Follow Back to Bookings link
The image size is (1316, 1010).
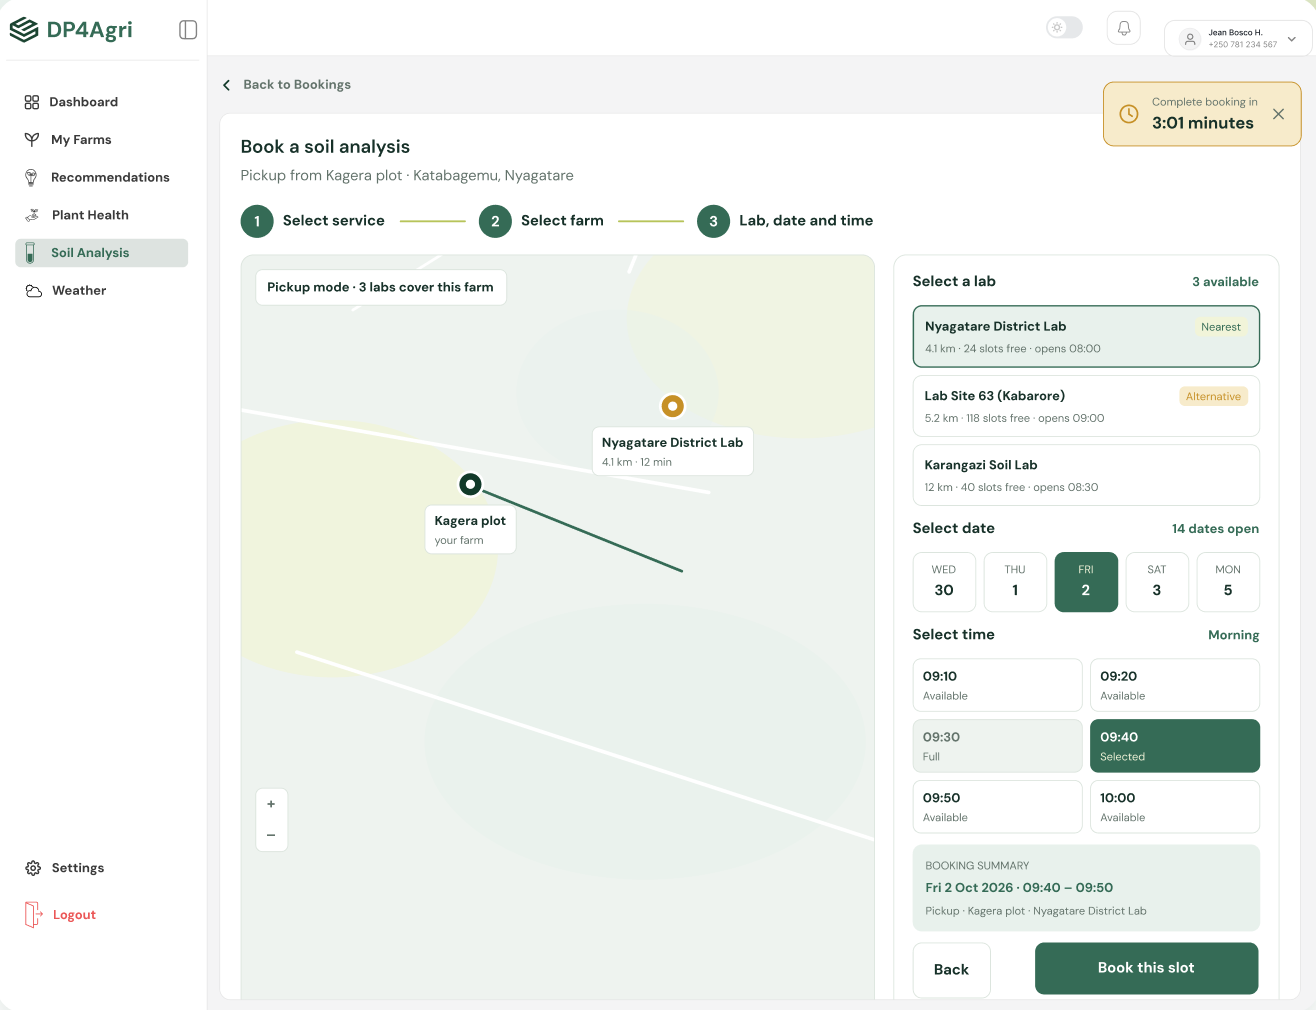point(297,85)
